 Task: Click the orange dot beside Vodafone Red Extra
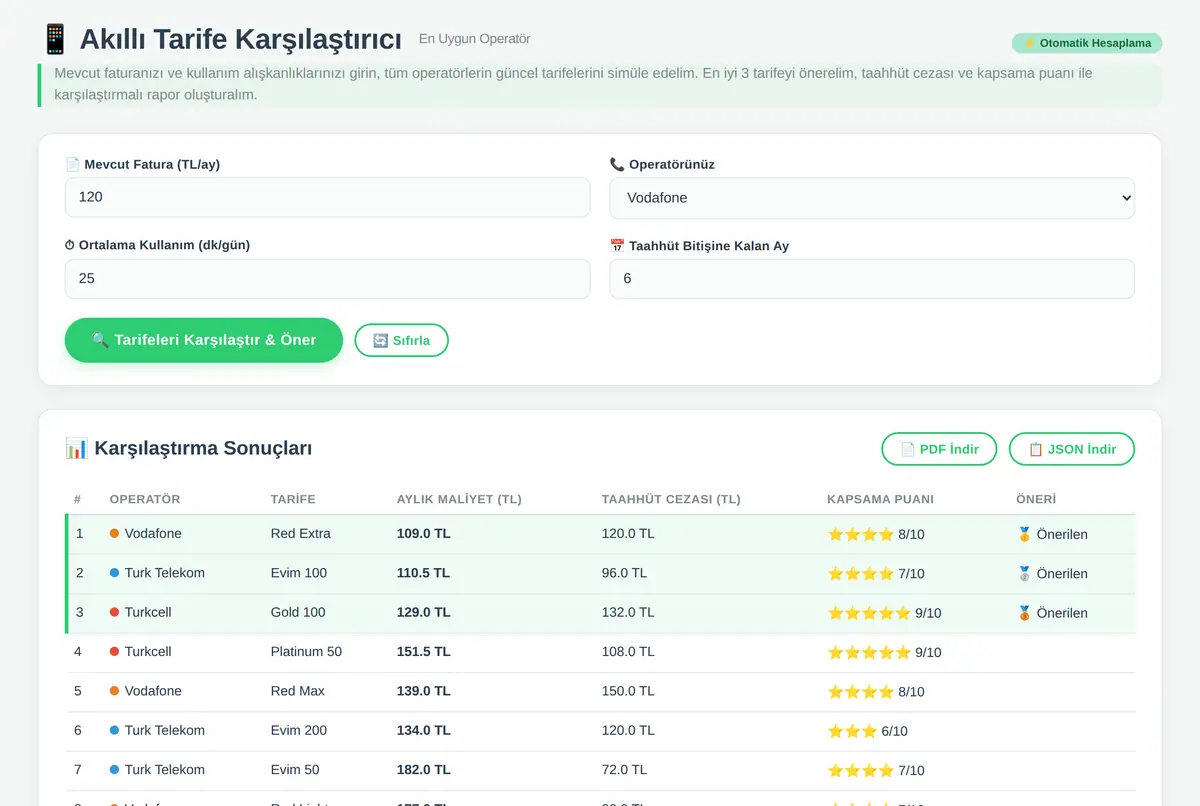pyautogui.click(x=114, y=534)
